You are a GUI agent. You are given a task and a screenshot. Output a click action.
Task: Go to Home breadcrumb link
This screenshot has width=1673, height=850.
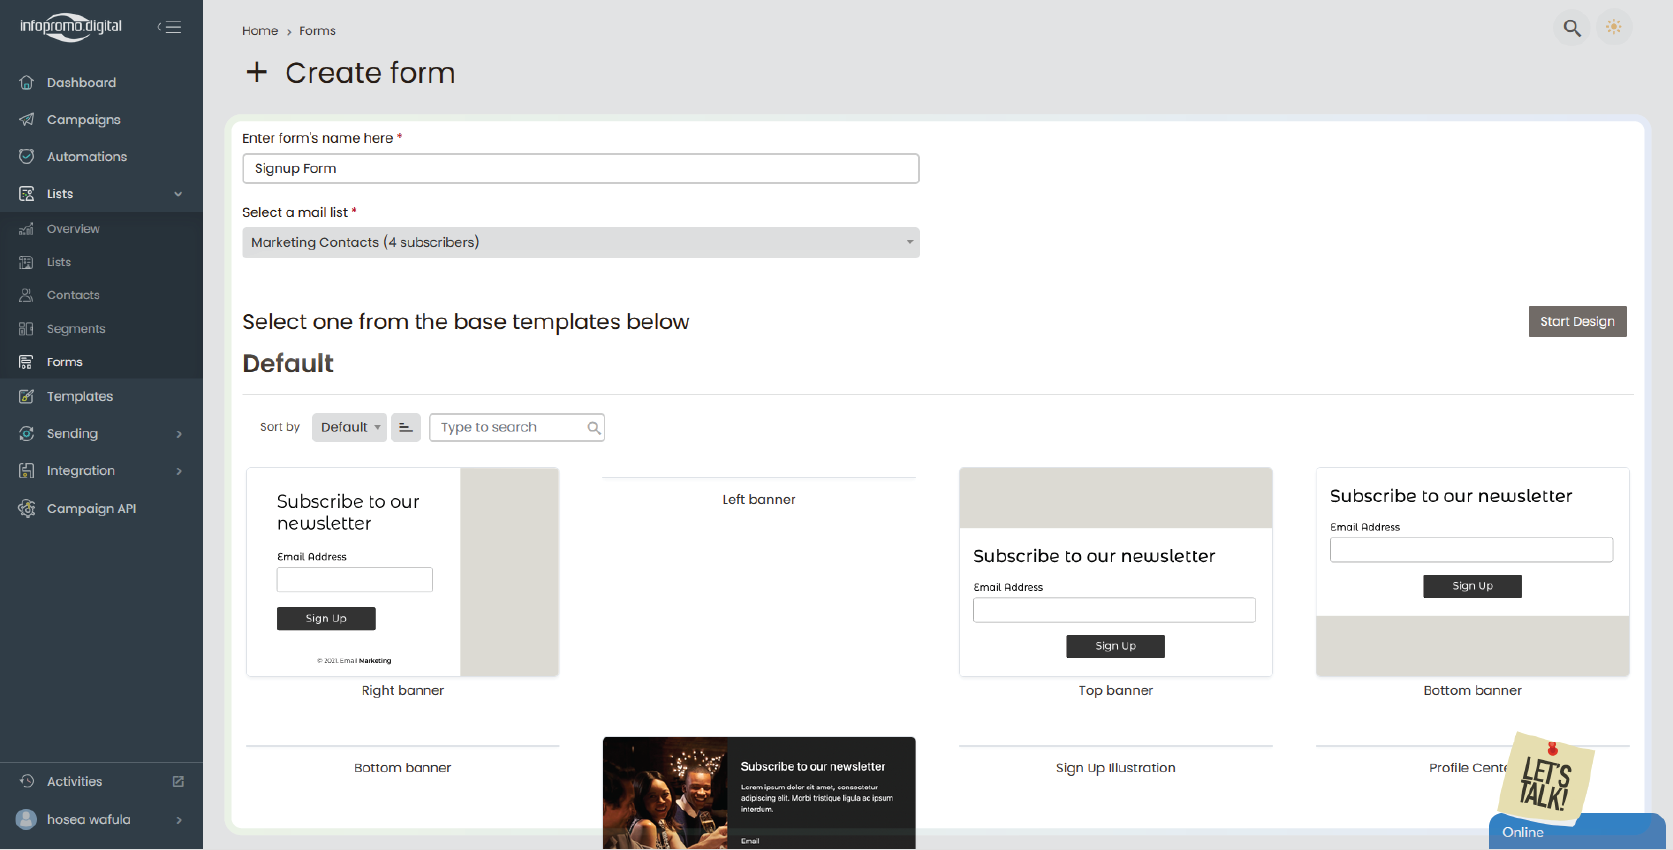pyautogui.click(x=260, y=31)
